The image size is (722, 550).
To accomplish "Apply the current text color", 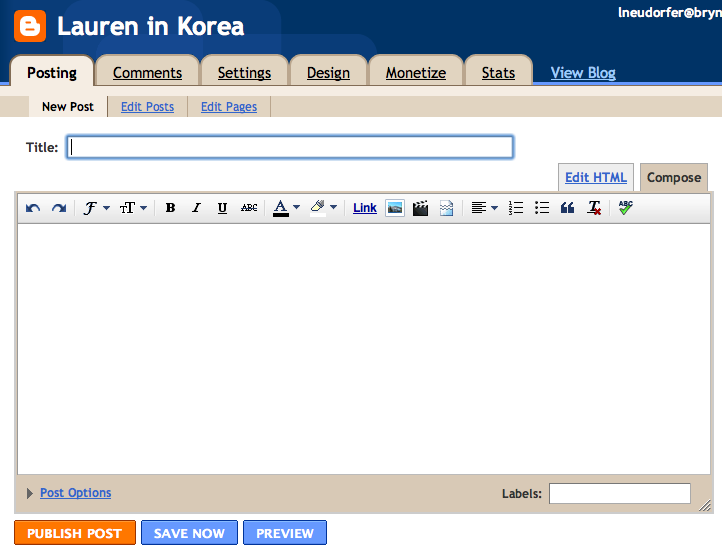I will (280, 208).
